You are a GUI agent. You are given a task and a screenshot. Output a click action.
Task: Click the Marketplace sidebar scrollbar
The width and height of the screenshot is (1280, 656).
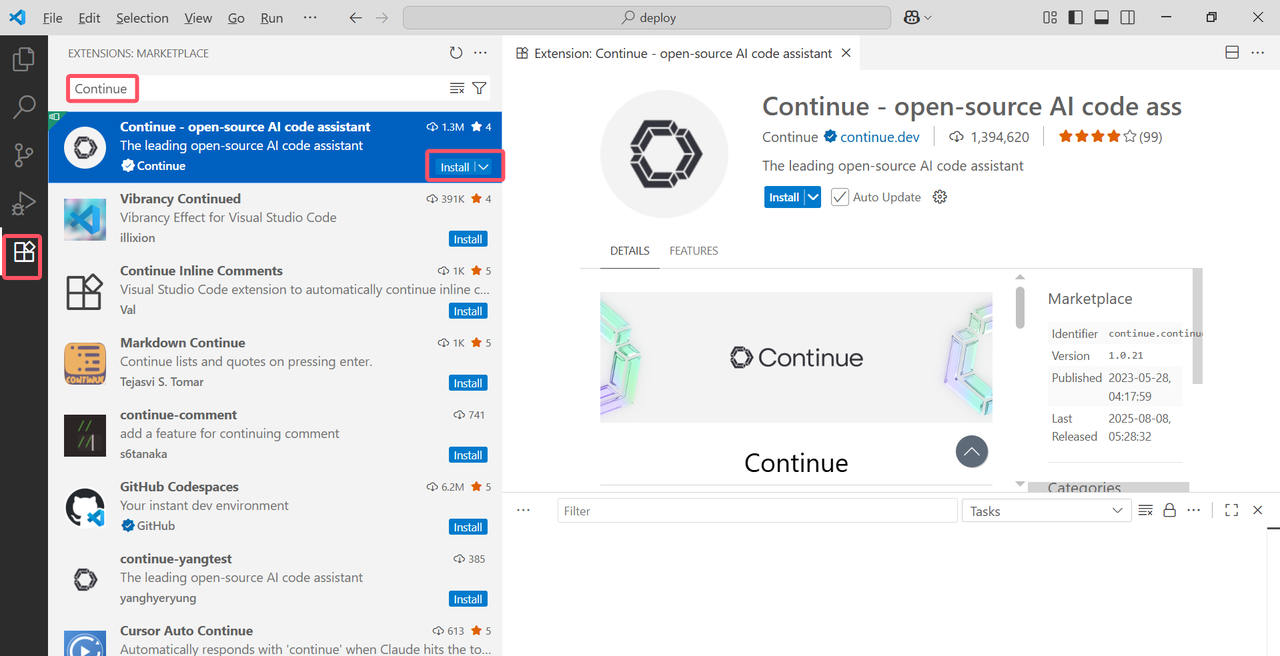point(1198,326)
